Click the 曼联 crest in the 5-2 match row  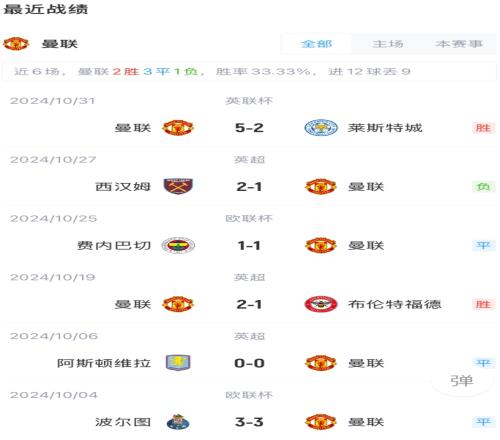tap(178, 128)
